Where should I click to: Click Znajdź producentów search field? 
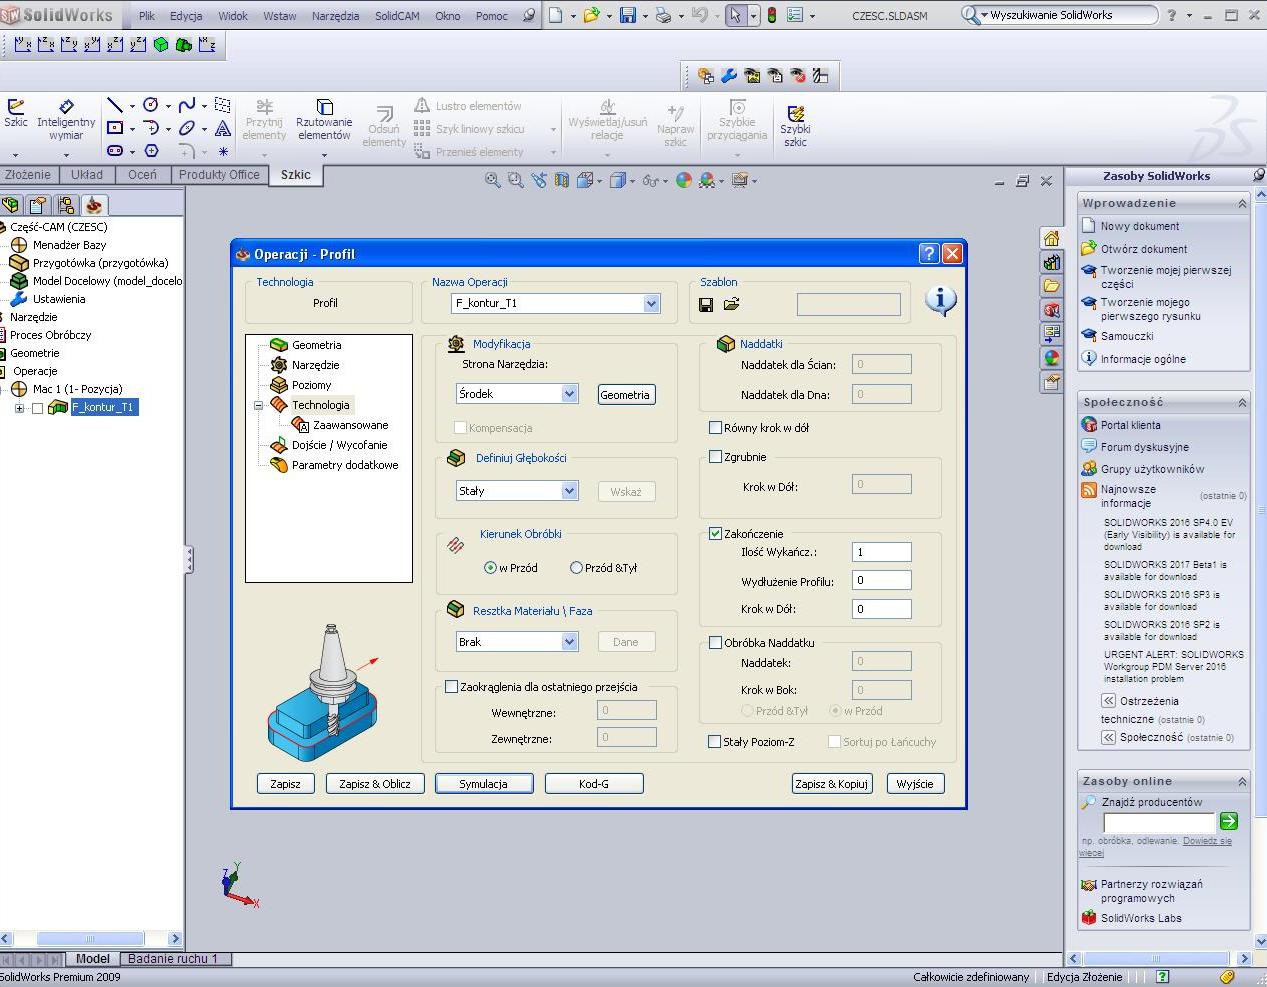[x=1159, y=822]
